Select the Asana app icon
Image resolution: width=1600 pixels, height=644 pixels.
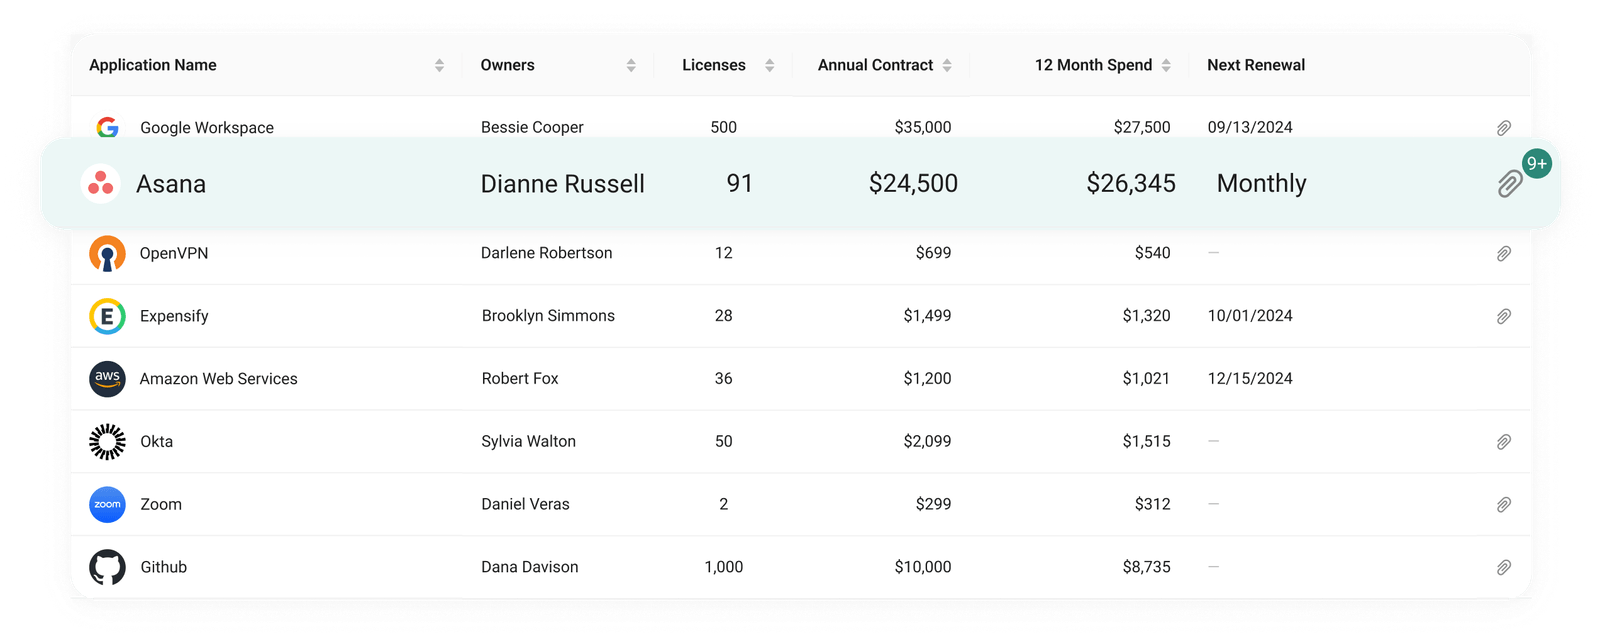101,183
